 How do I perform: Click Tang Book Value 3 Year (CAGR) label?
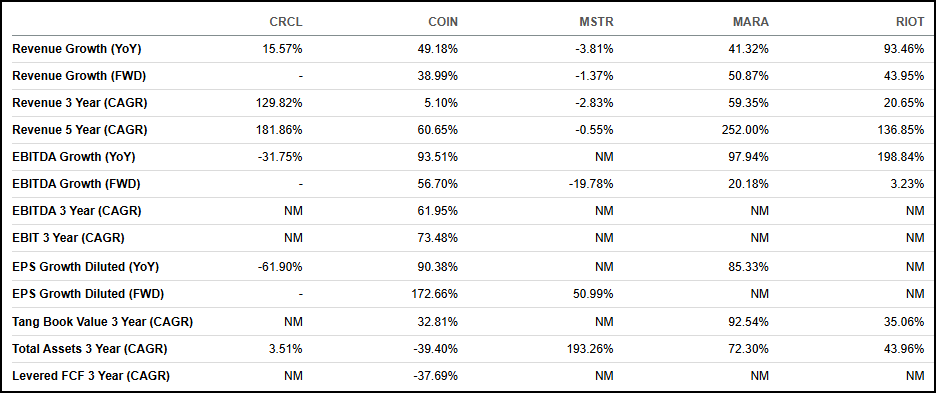pos(102,322)
